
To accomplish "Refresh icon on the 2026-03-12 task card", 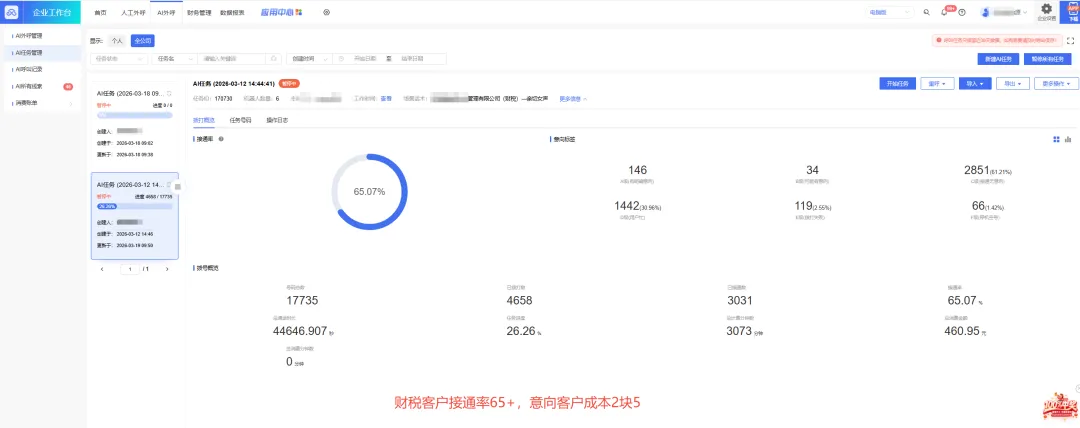I will tap(169, 185).
